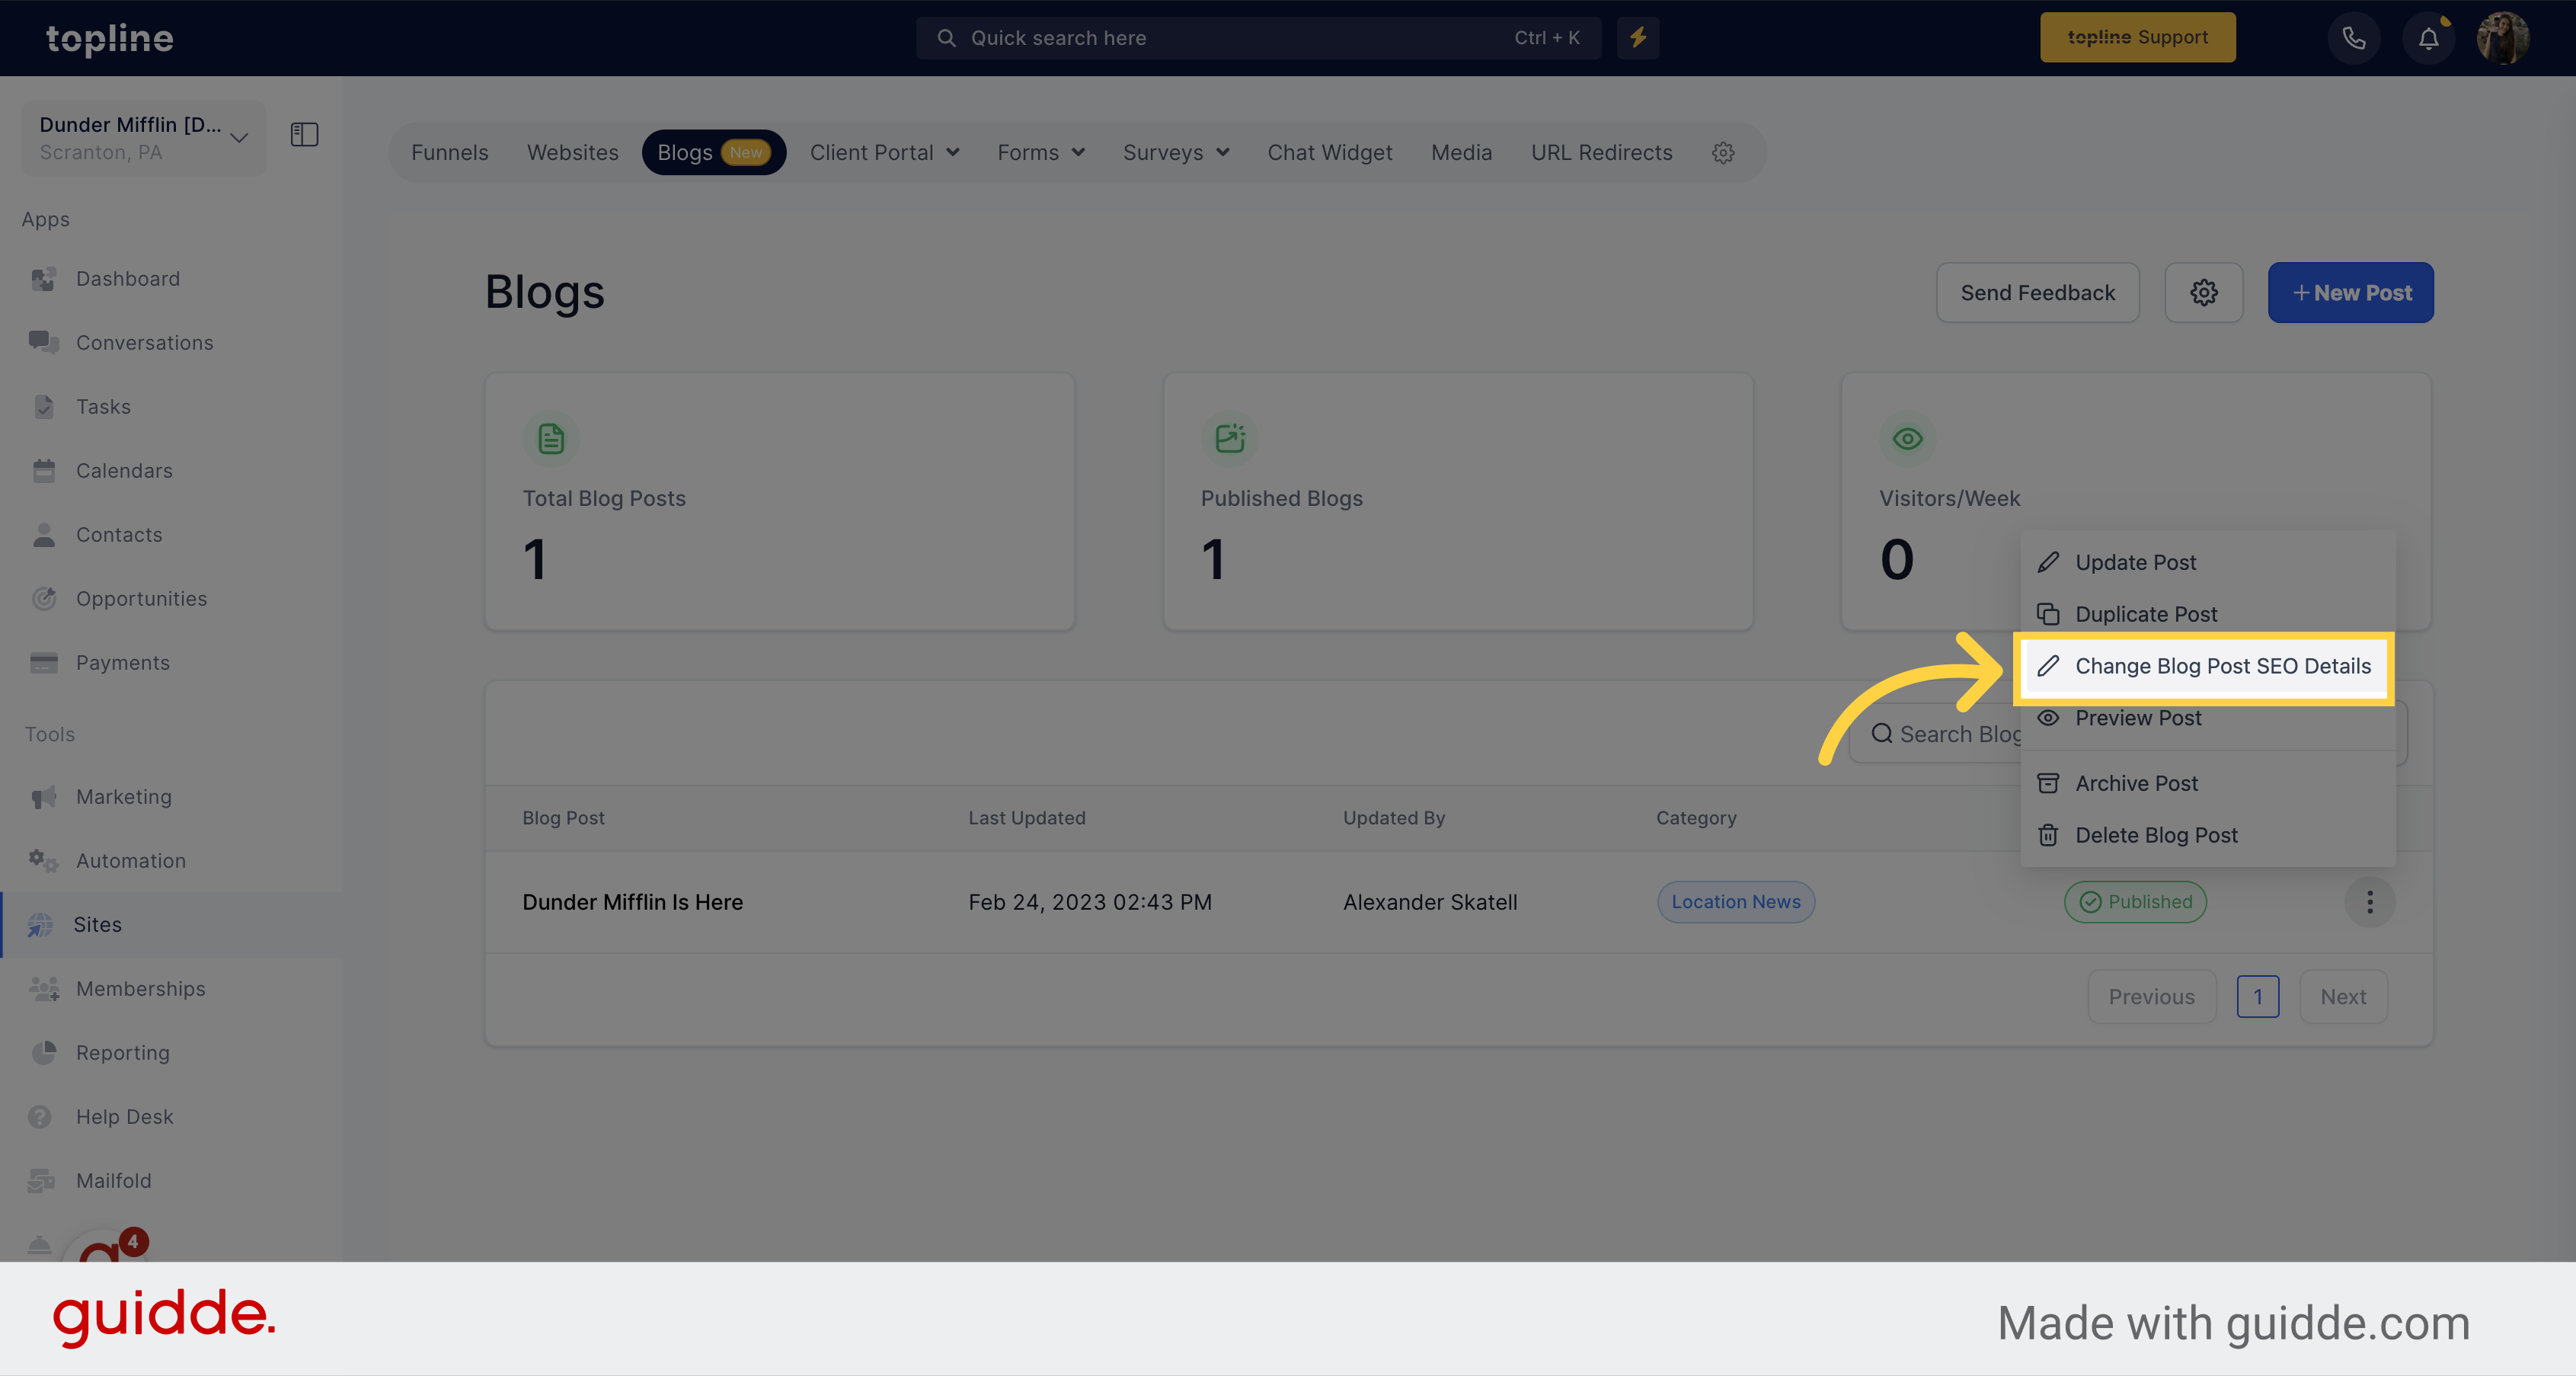Switch to the Media tab

click(1462, 153)
